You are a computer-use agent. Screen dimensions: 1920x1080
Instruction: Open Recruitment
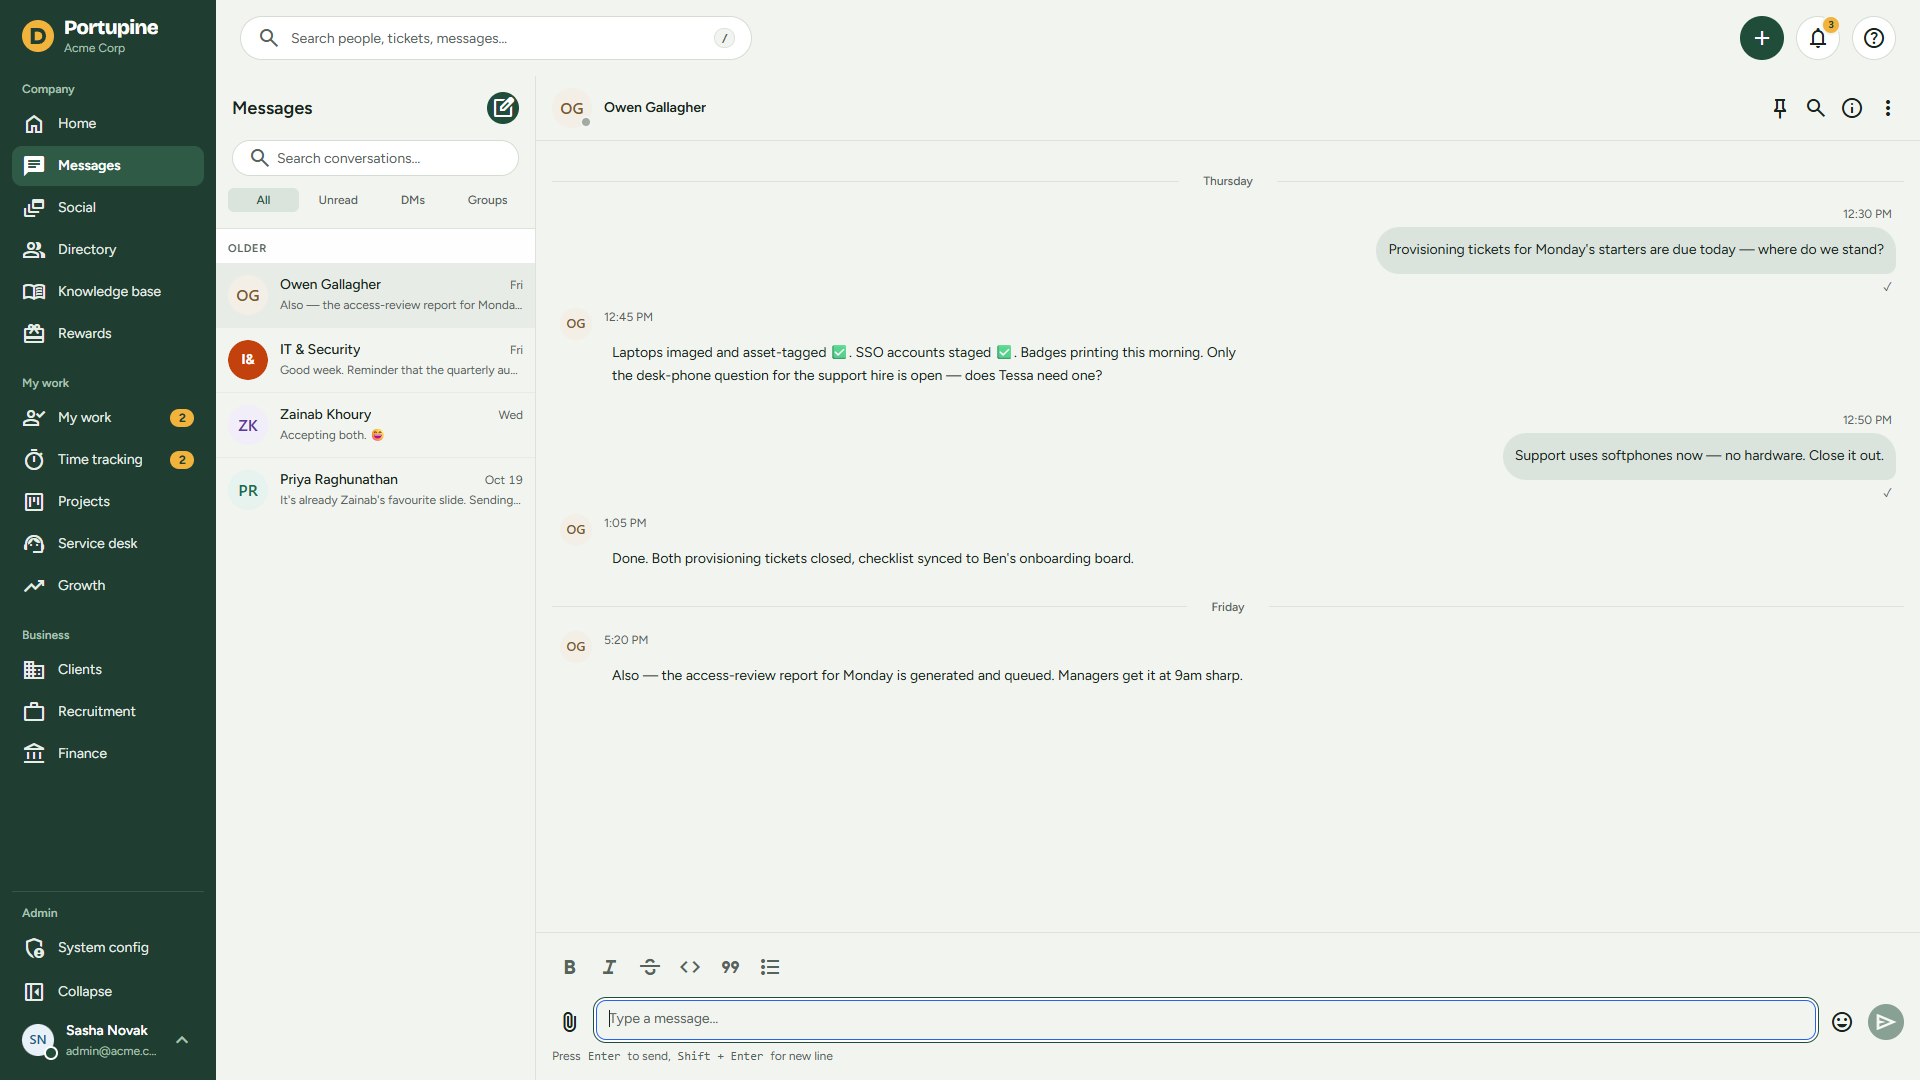108,712
